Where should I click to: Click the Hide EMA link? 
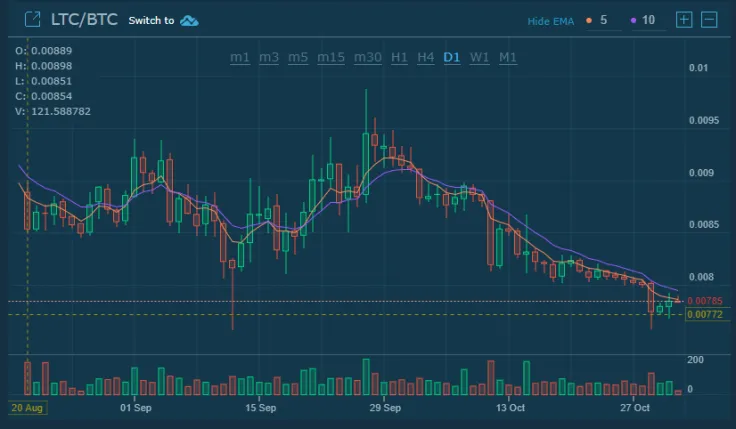[x=551, y=21]
